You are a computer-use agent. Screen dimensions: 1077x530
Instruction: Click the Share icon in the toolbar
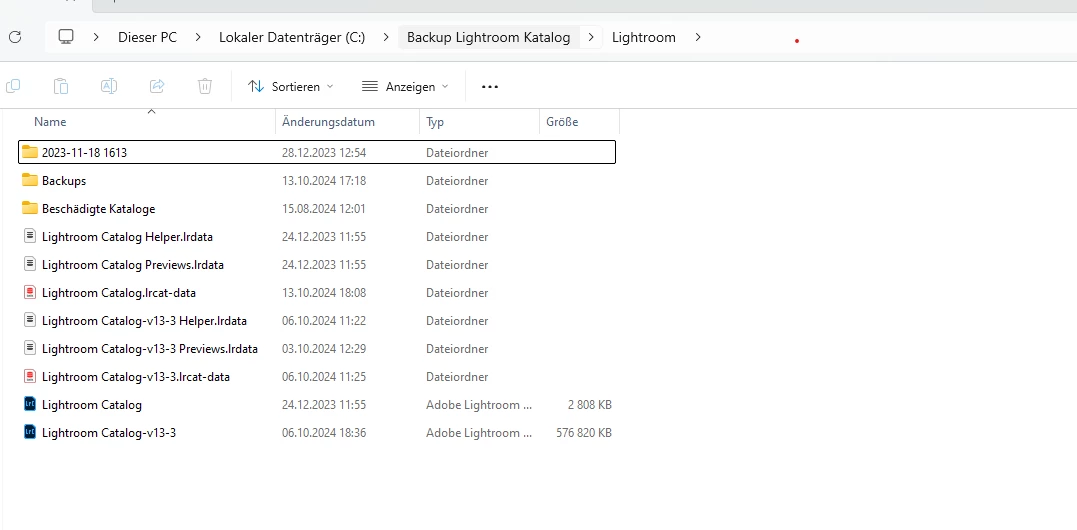coord(157,87)
